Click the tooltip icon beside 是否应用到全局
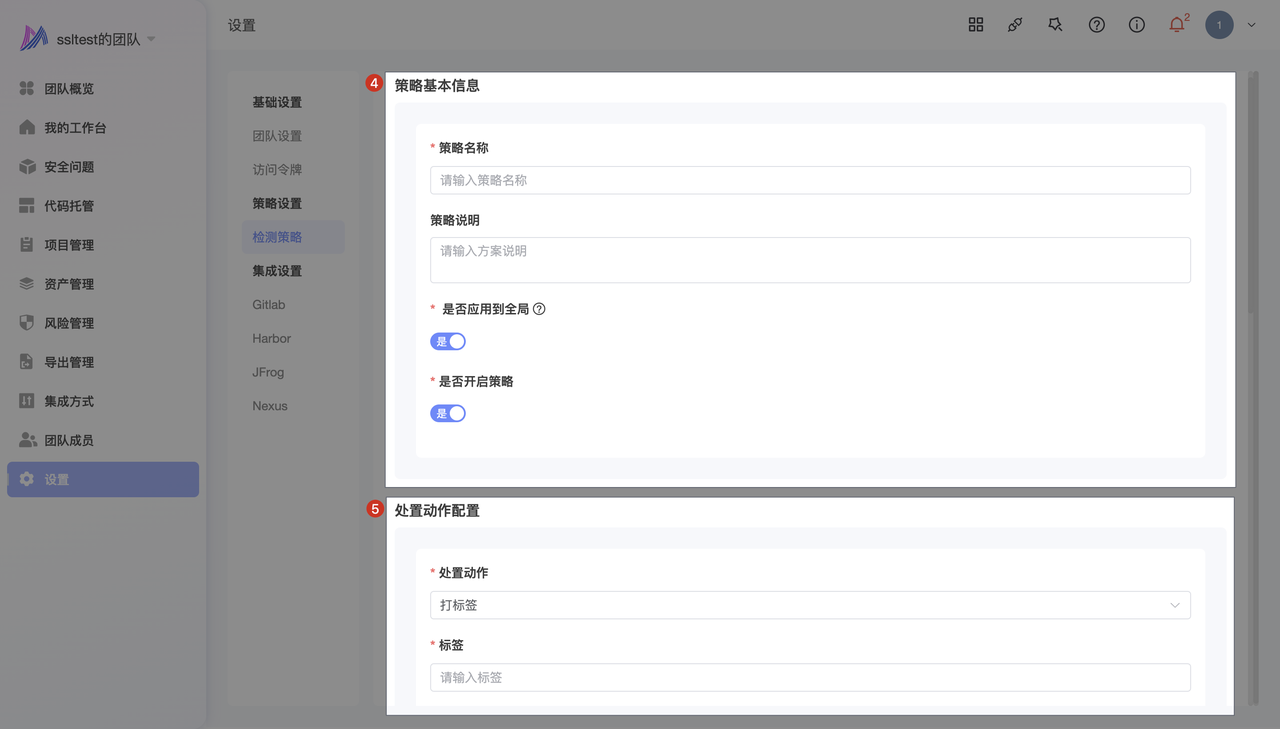The image size is (1280, 729). pos(539,309)
